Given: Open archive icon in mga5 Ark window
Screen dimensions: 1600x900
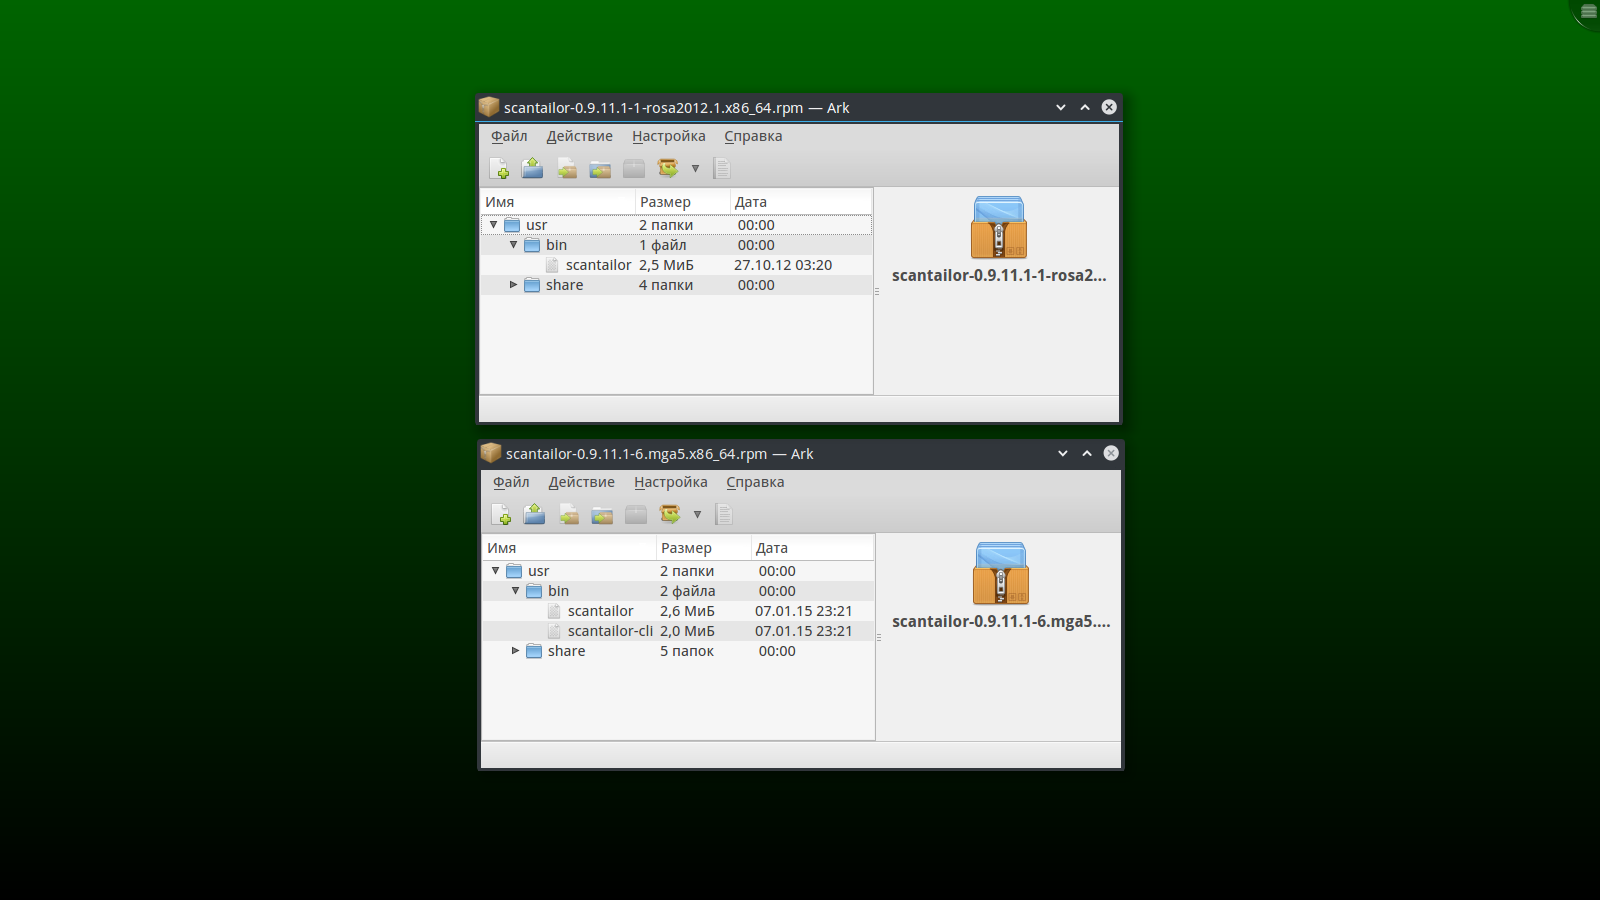Looking at the screenshot, I should pyautogui.click(x=535, y=514).
